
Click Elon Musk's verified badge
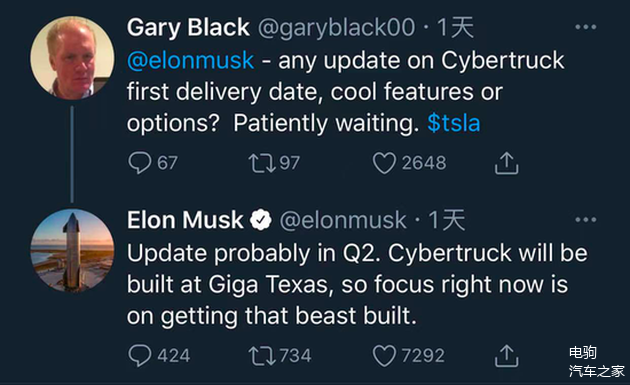261,220
